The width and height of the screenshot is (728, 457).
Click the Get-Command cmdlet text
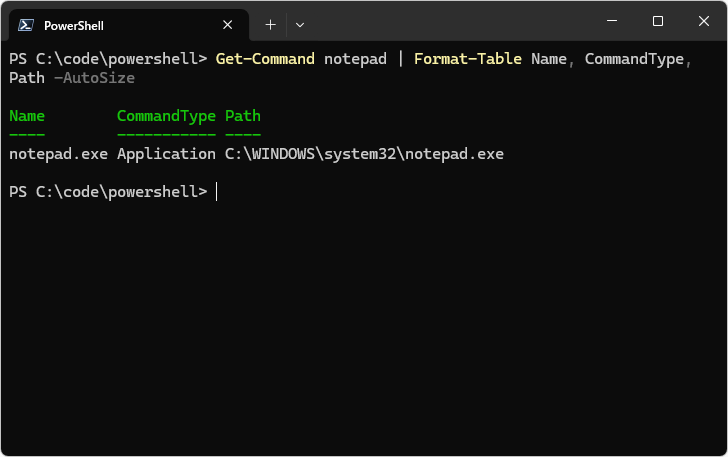264,59
